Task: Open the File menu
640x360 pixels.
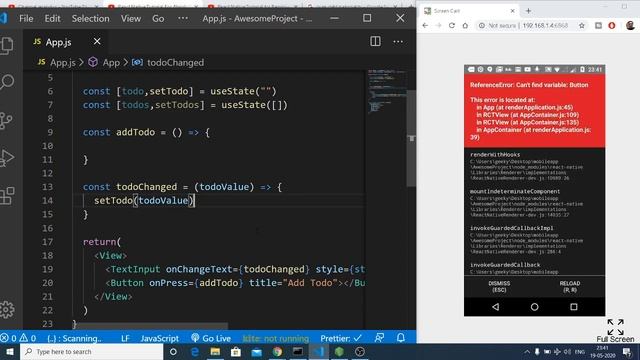Action: coord(26,18)
